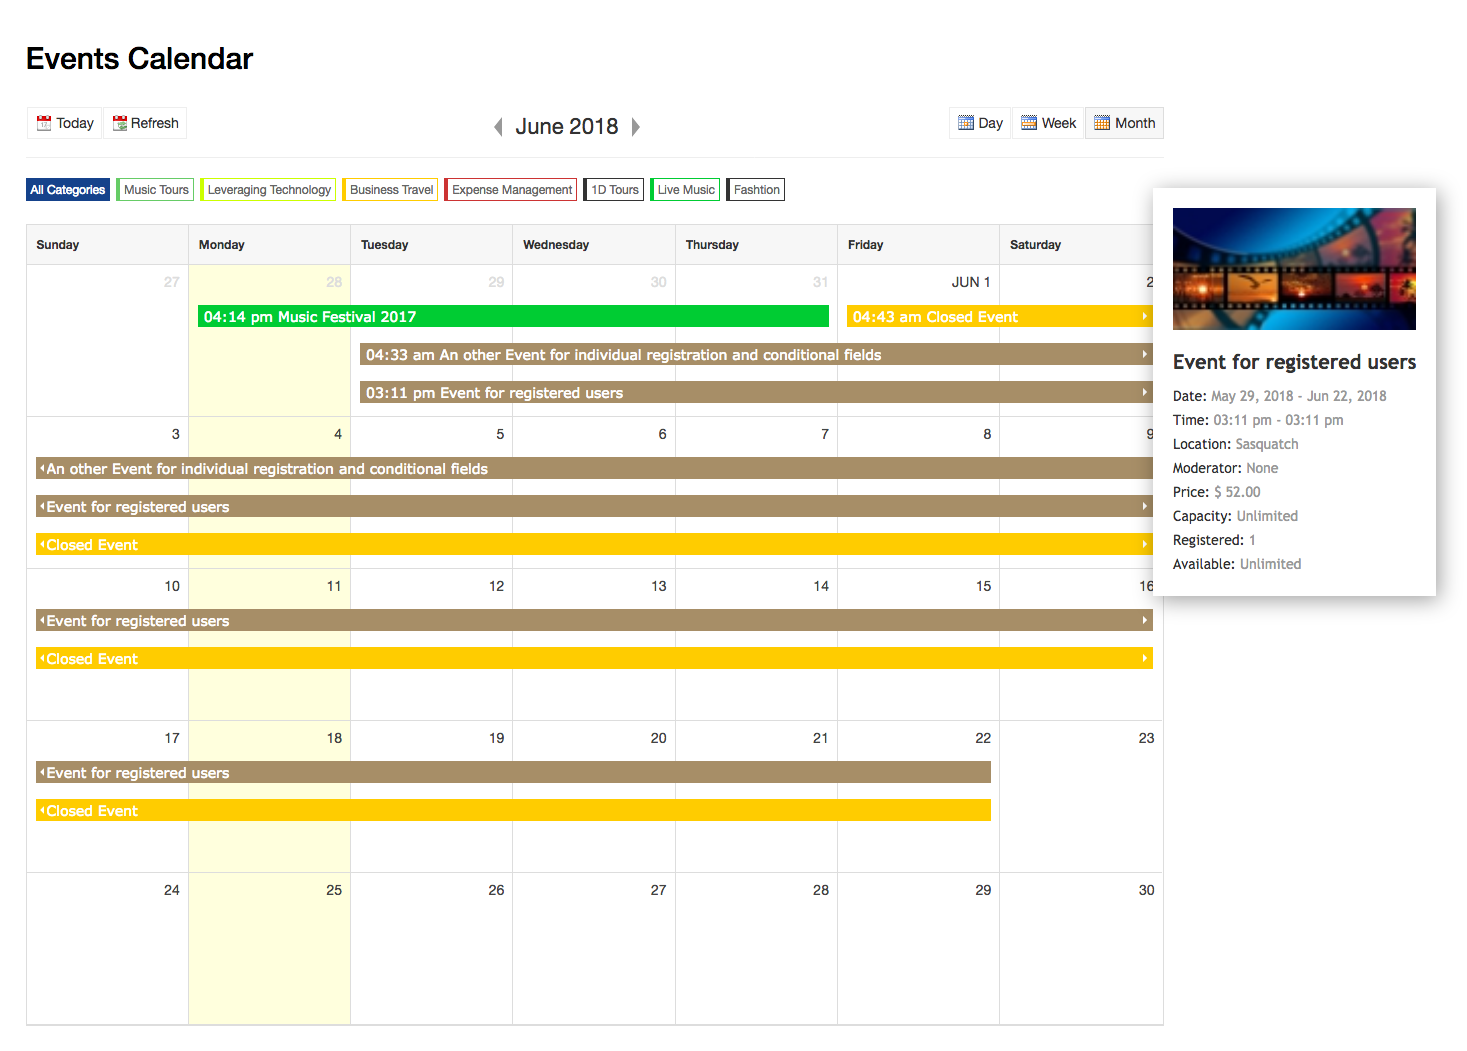Screen dimensions: 1467x1051
Task: Open Closed Event bar in June 10 week
Action: pos(594,659)
